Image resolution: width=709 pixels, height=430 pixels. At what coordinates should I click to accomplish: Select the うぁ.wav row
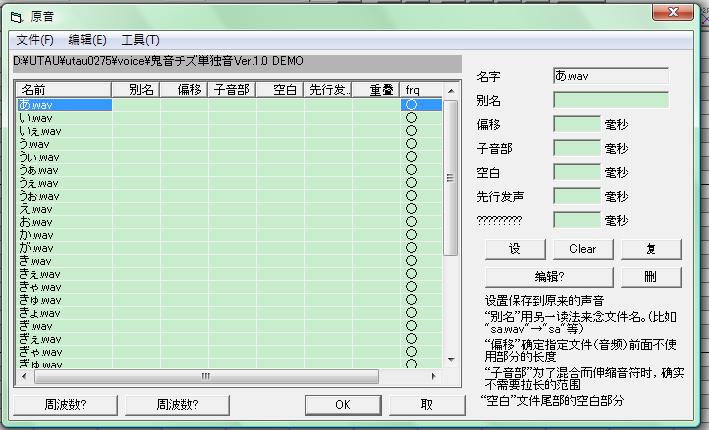(230, 170)
